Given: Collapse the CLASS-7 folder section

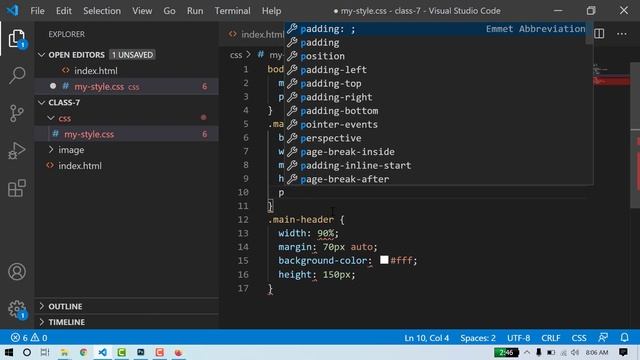Looking at the screenshot, I should [41, 102].
